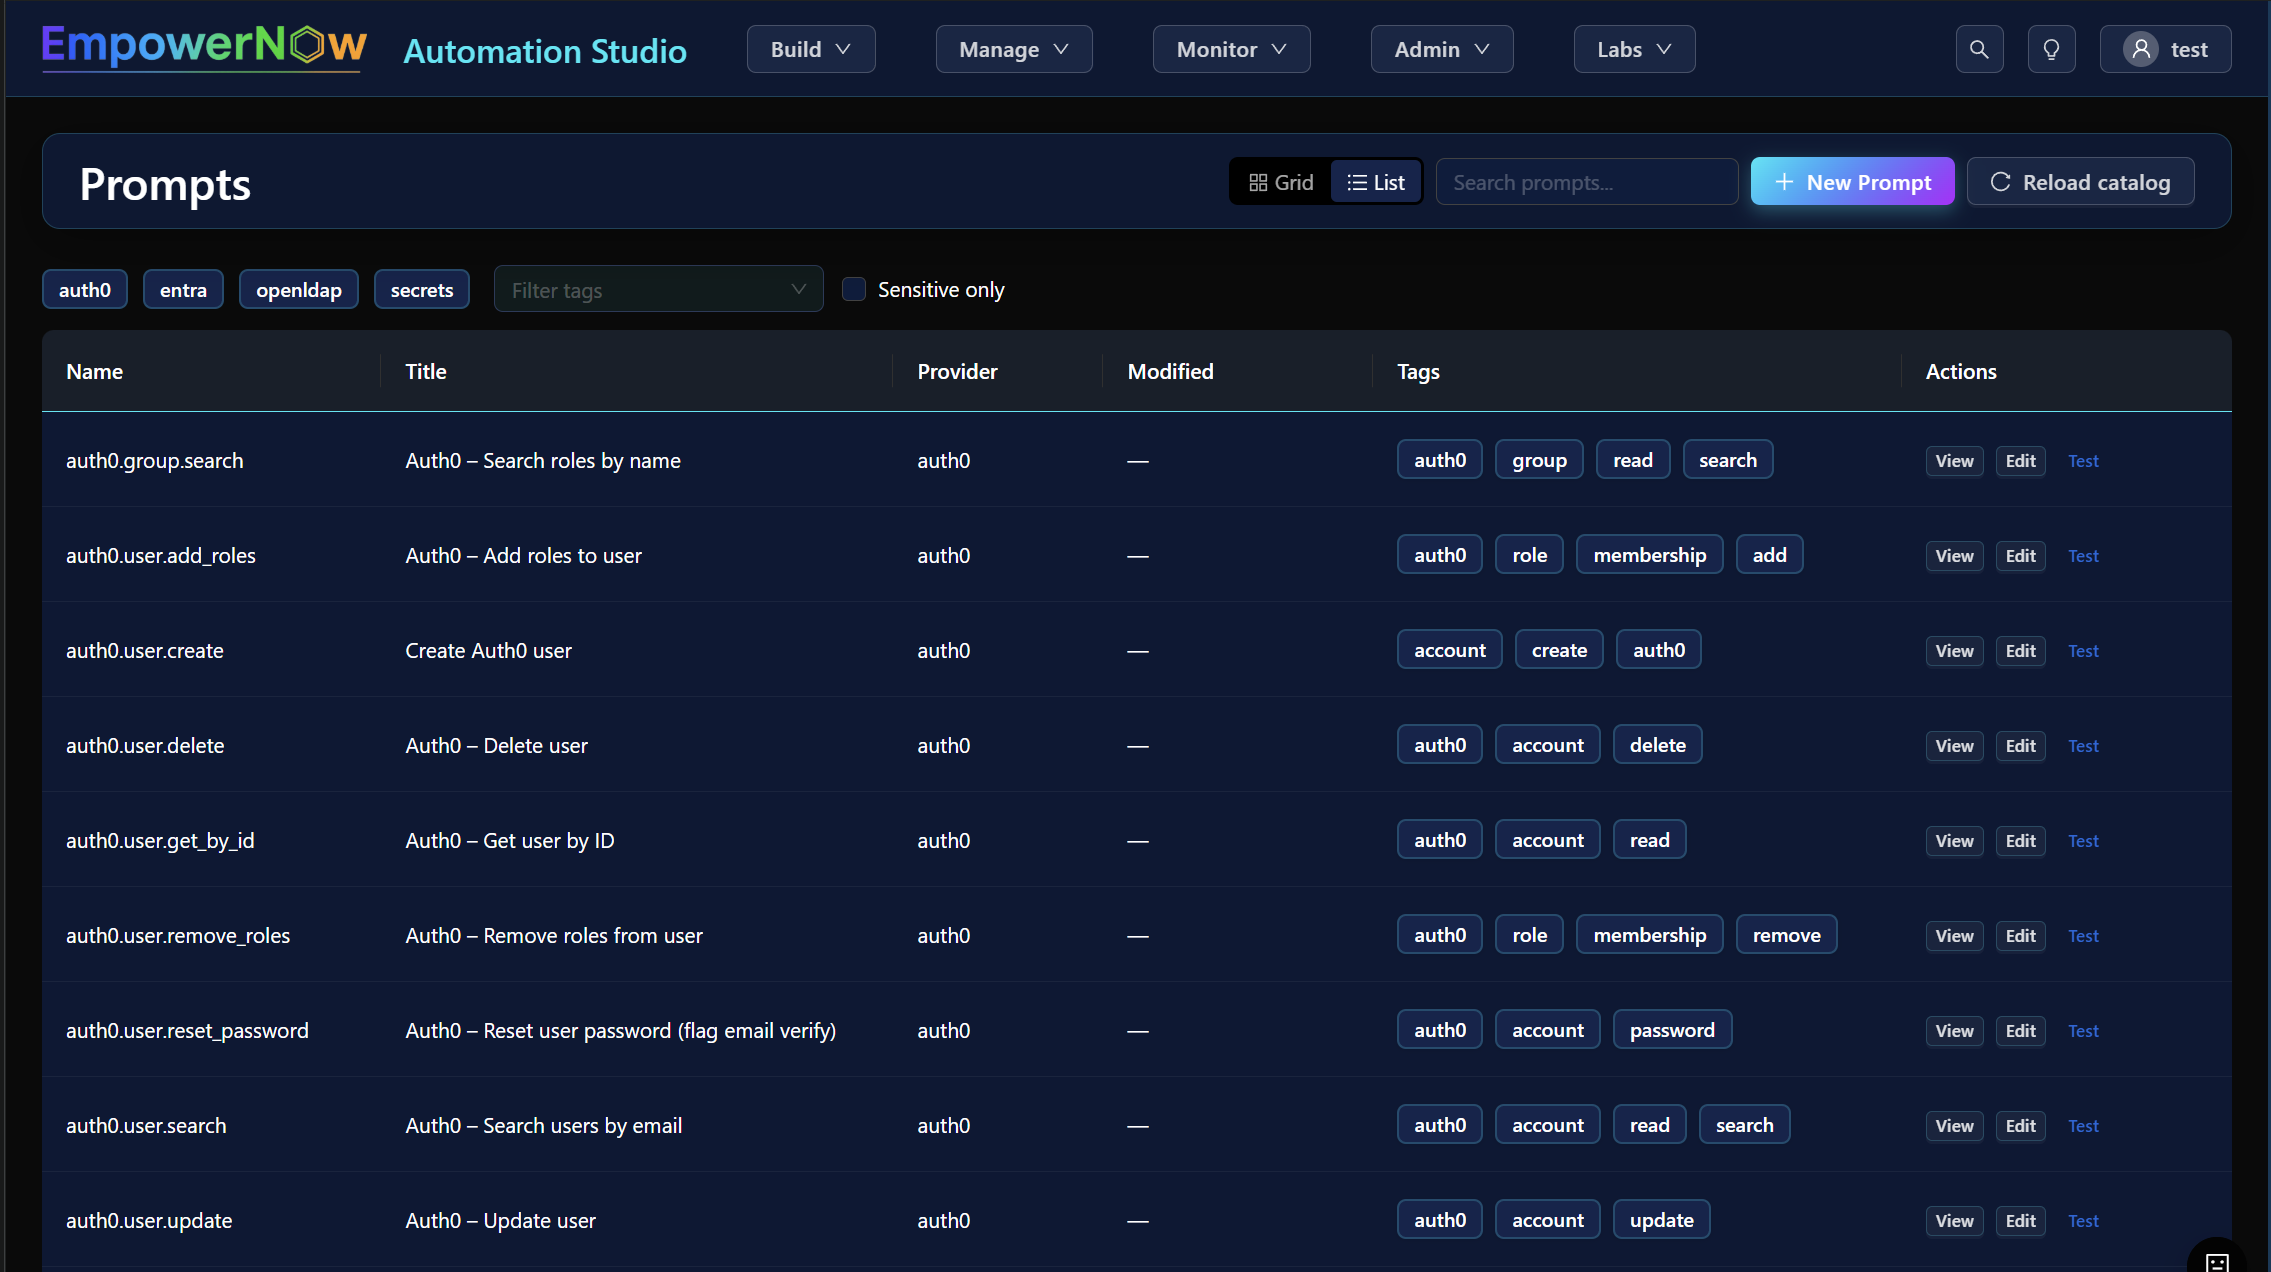Click the lightbulb icon near the profile
This screenshot has width=2271, height=1272.
2051,48
